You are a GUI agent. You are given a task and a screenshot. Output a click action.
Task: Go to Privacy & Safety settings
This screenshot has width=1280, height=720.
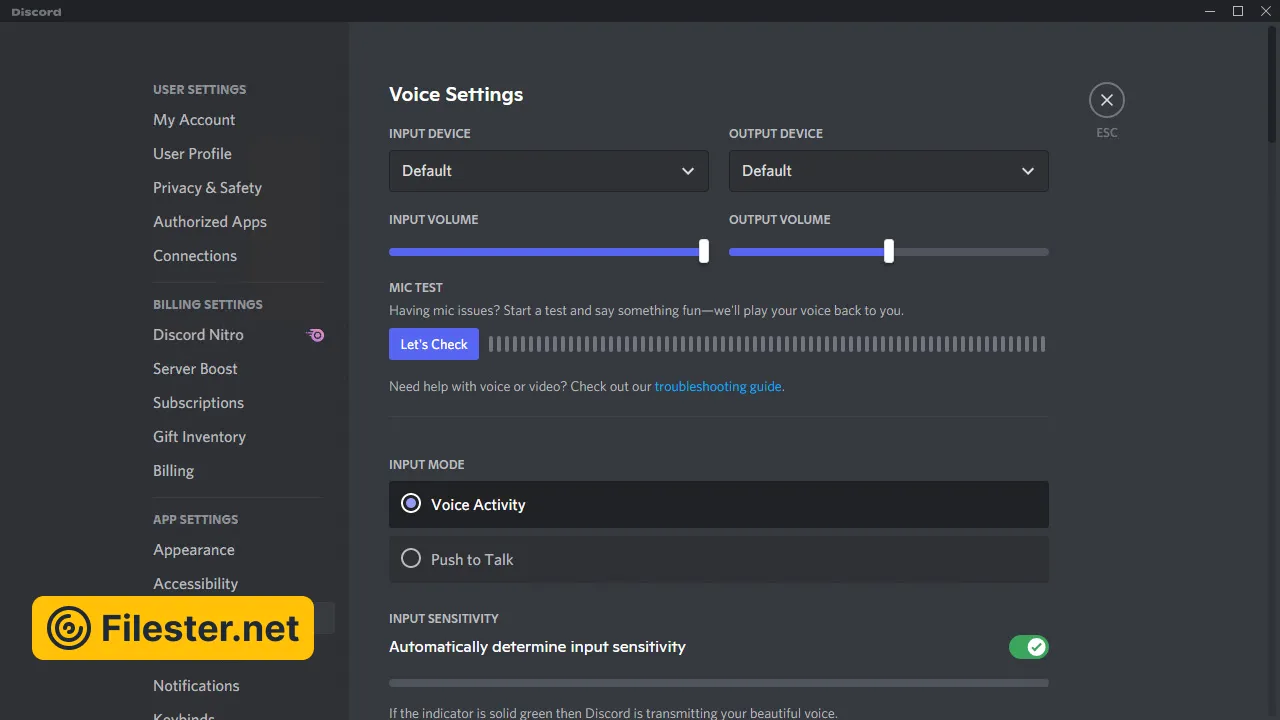[x=207, y=188]
